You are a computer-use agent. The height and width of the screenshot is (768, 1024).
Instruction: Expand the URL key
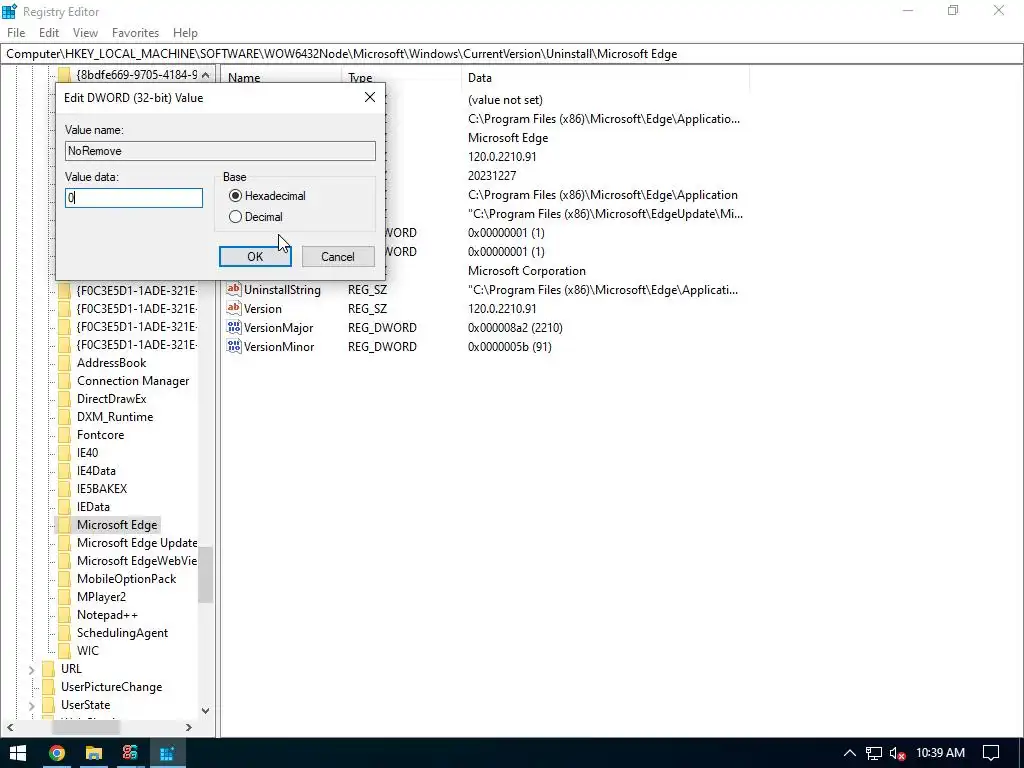click(x=31, y=669)
